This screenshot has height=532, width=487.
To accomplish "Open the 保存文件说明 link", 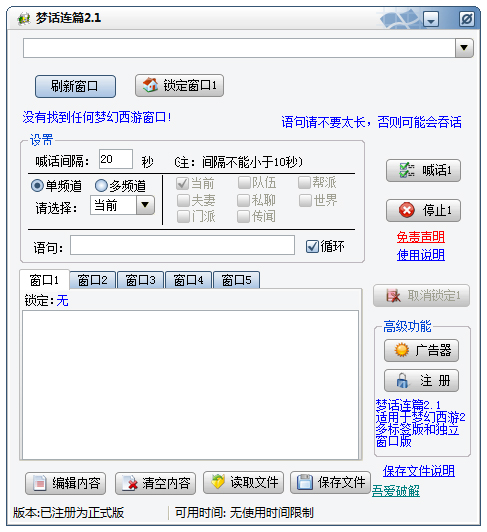I will click(419, 471).
